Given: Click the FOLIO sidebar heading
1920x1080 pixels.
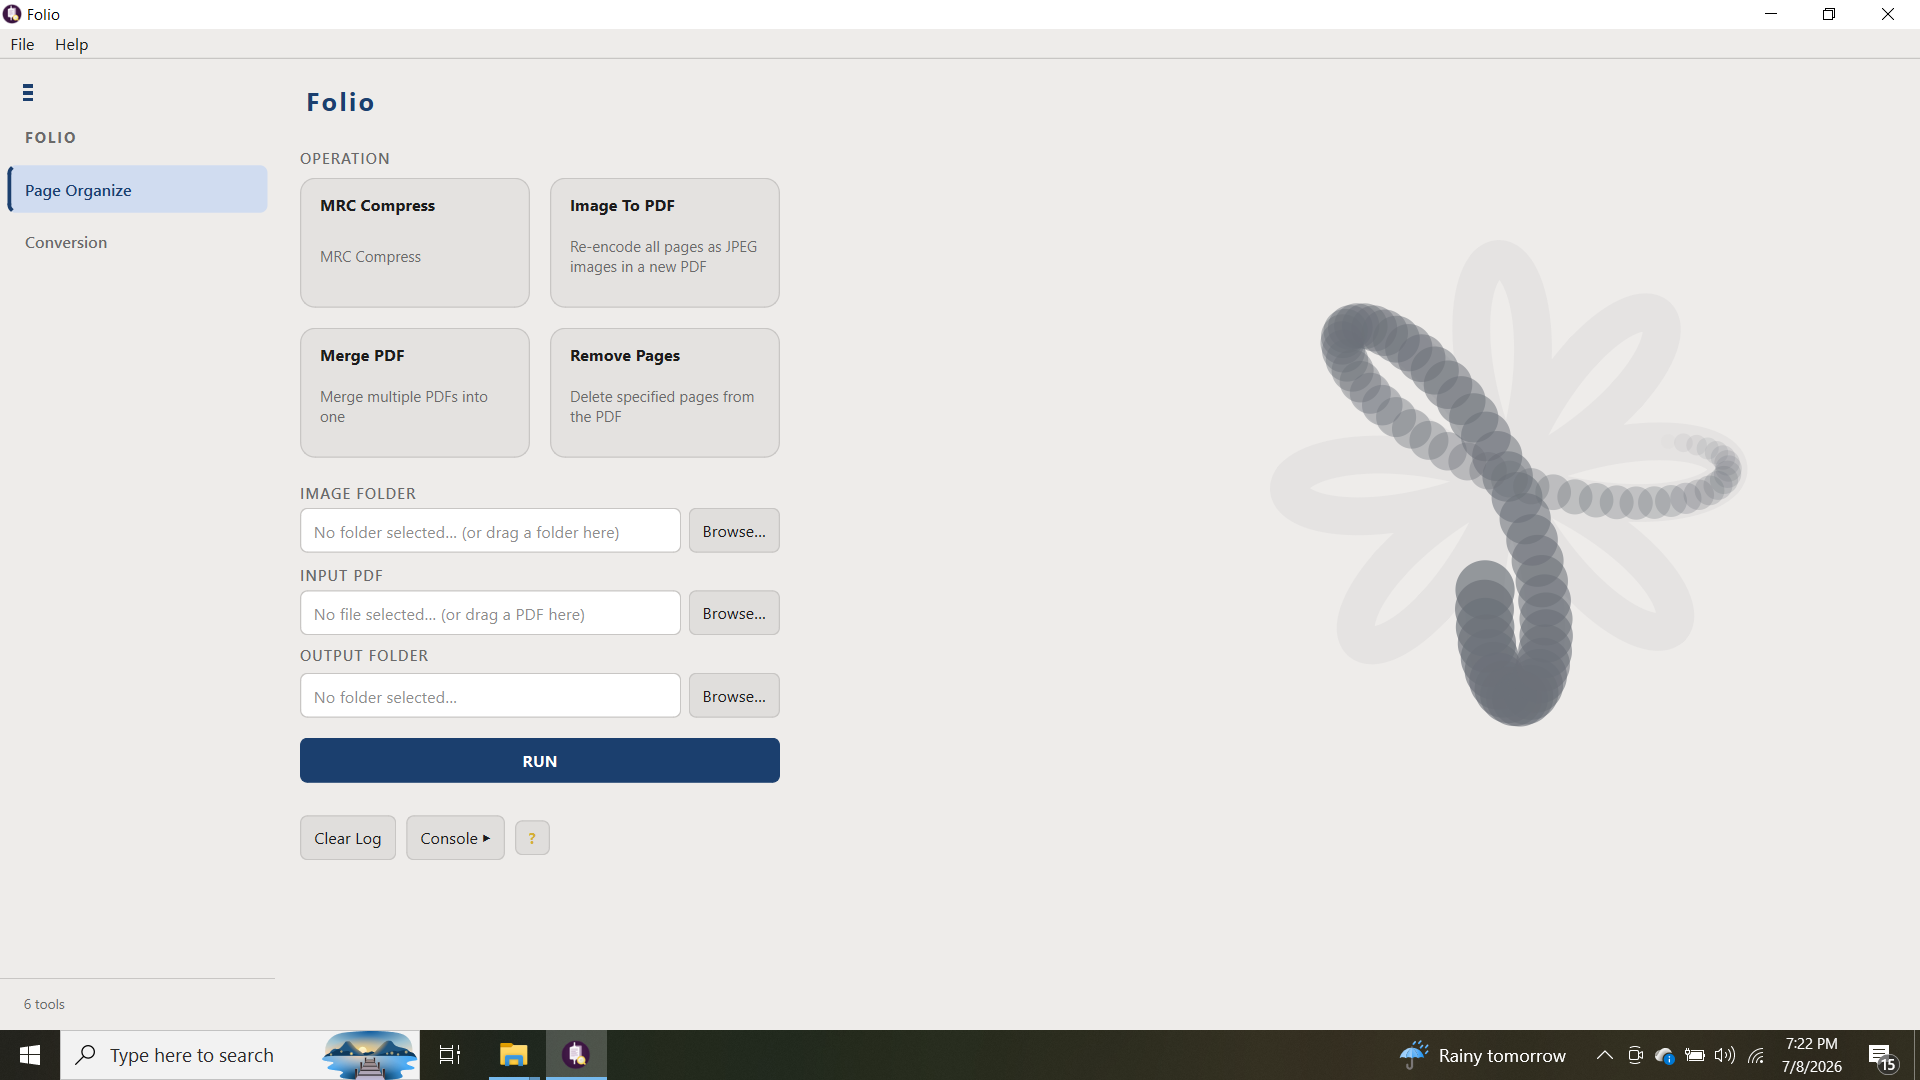Looking at the screenshot, I should tap(50, 138).
